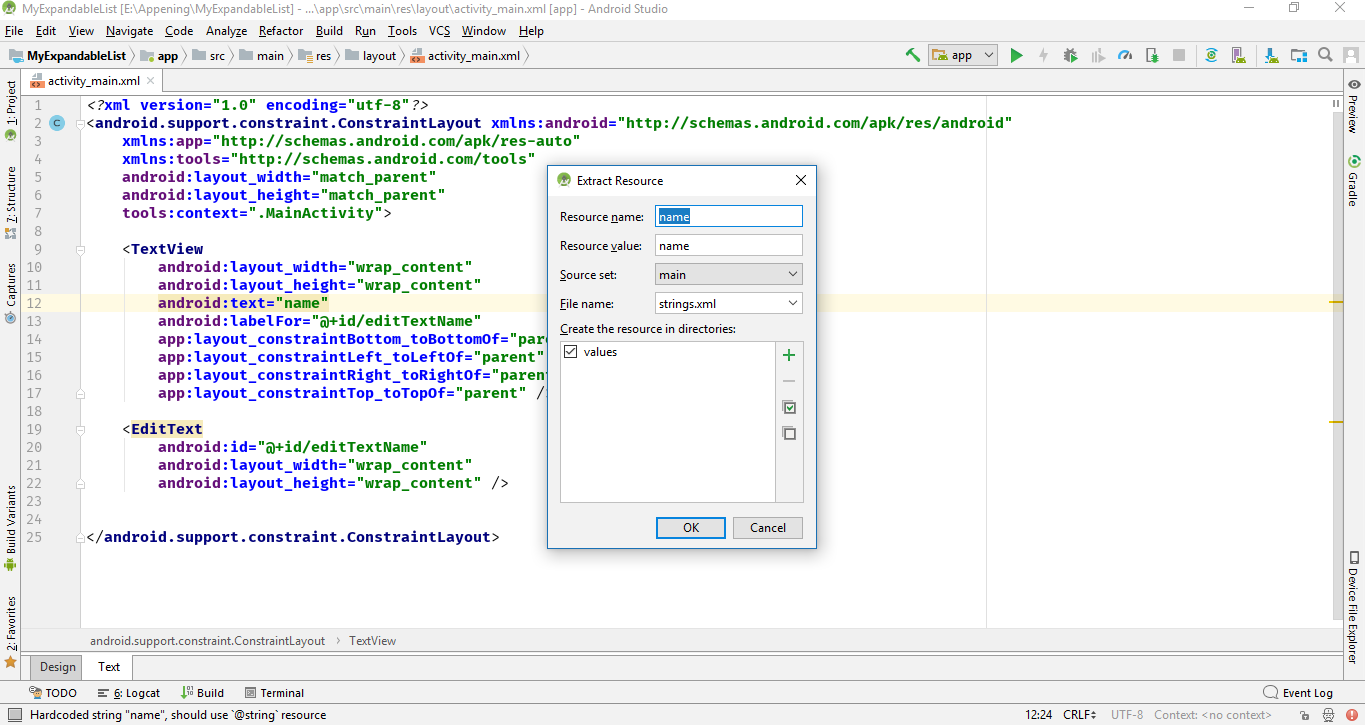Viewport: 1365px width, 725px height.
Task: Open the run configuration dropdown showing app
Action: [962, 55]
